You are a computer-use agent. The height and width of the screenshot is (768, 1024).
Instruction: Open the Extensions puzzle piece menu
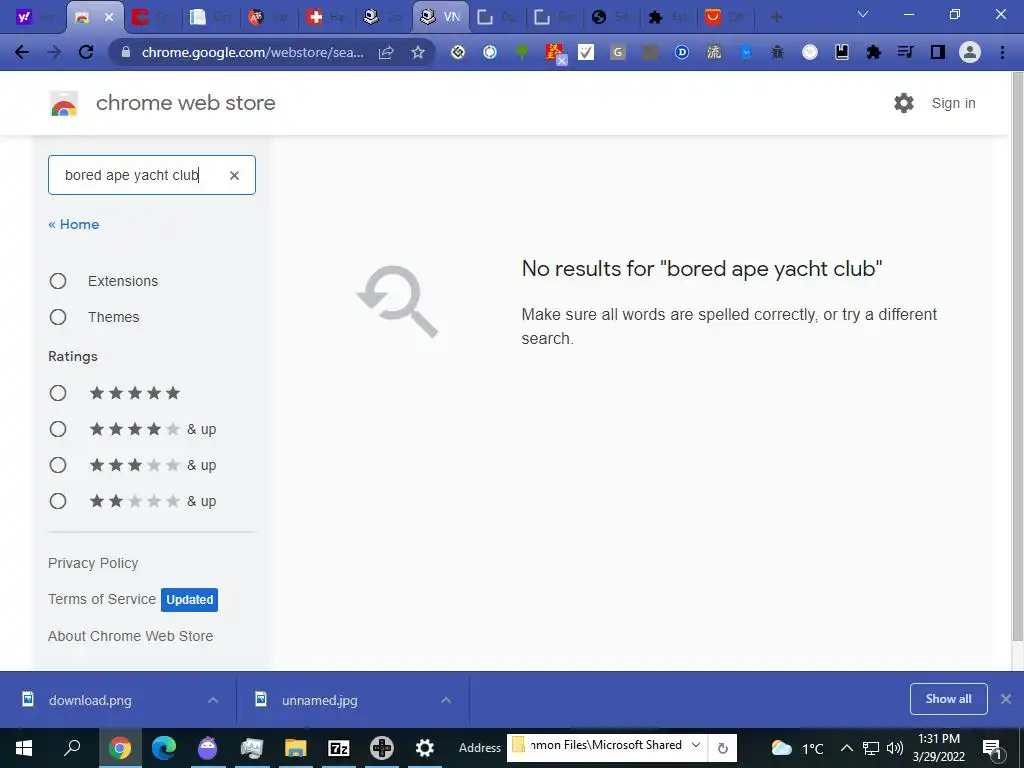tap(873, 52)
